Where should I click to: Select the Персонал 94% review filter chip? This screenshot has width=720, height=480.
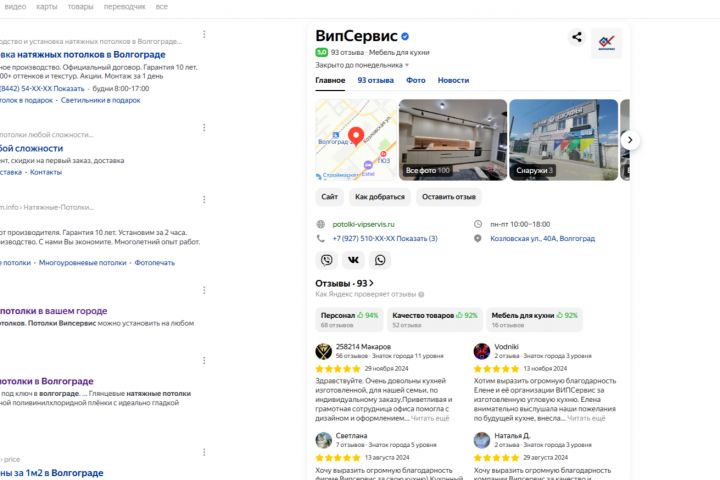click(349, 319)
